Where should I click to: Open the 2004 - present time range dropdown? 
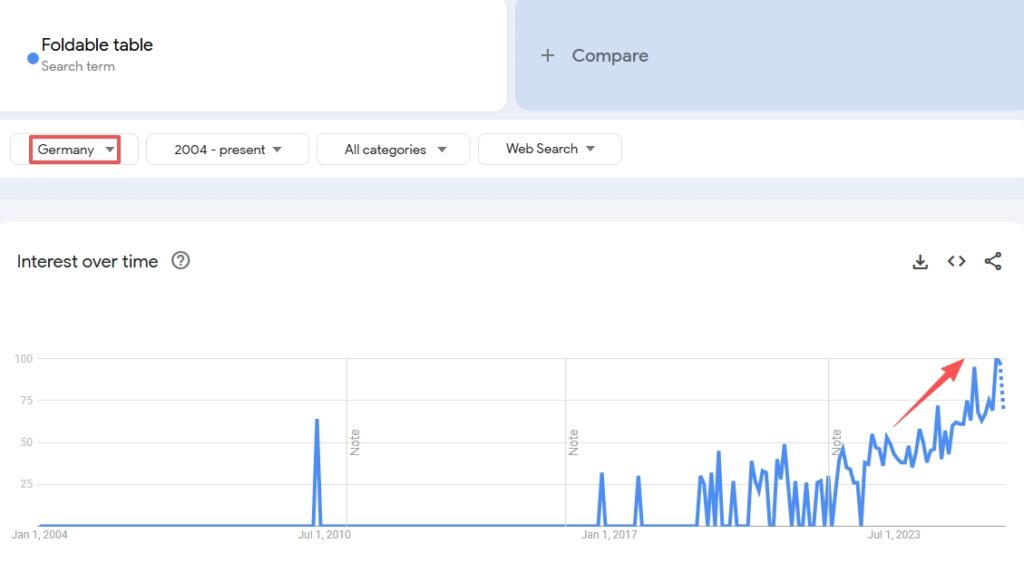[x=227, y=149]
